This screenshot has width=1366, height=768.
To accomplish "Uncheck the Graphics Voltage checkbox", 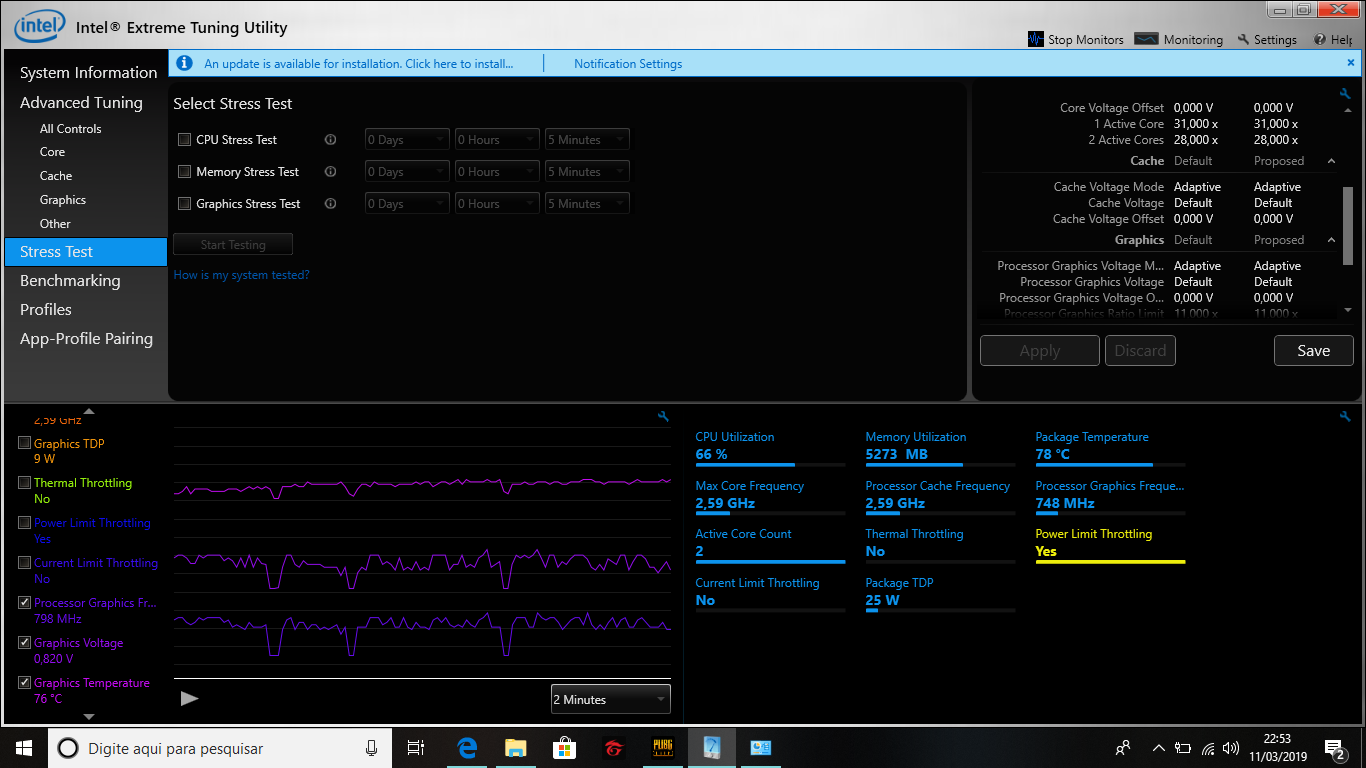I will coord(25,643).
